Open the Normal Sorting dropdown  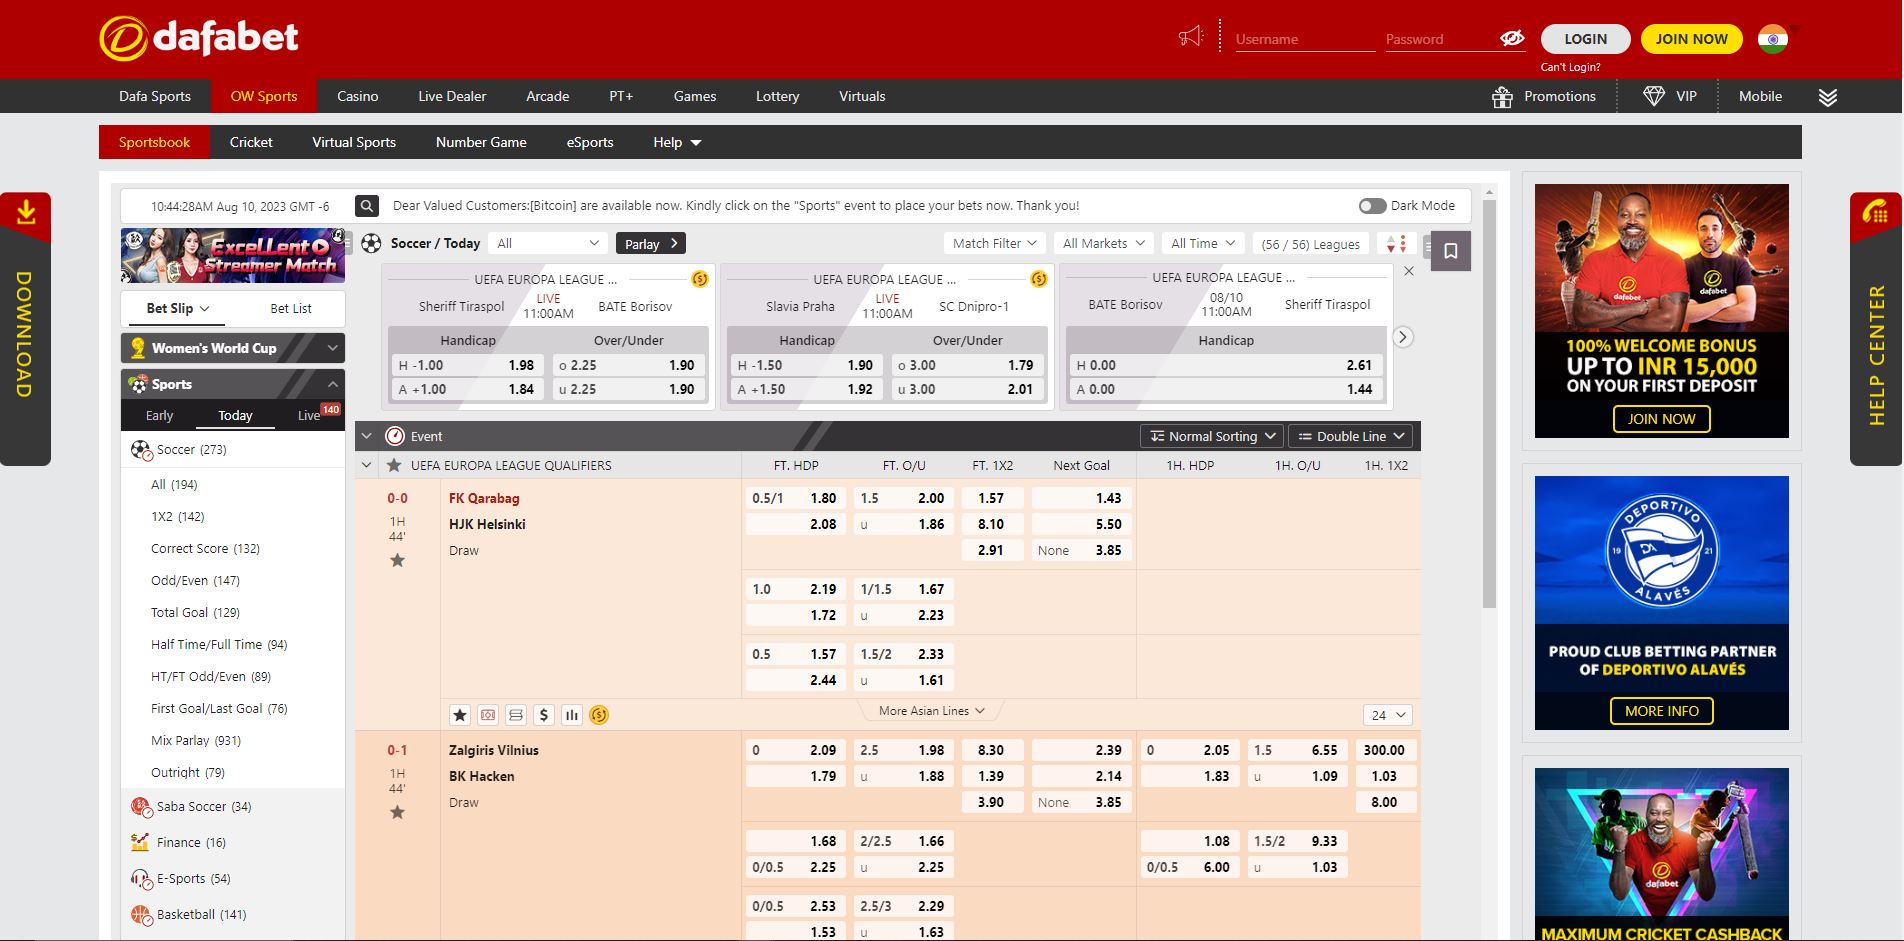point(1212,437)
